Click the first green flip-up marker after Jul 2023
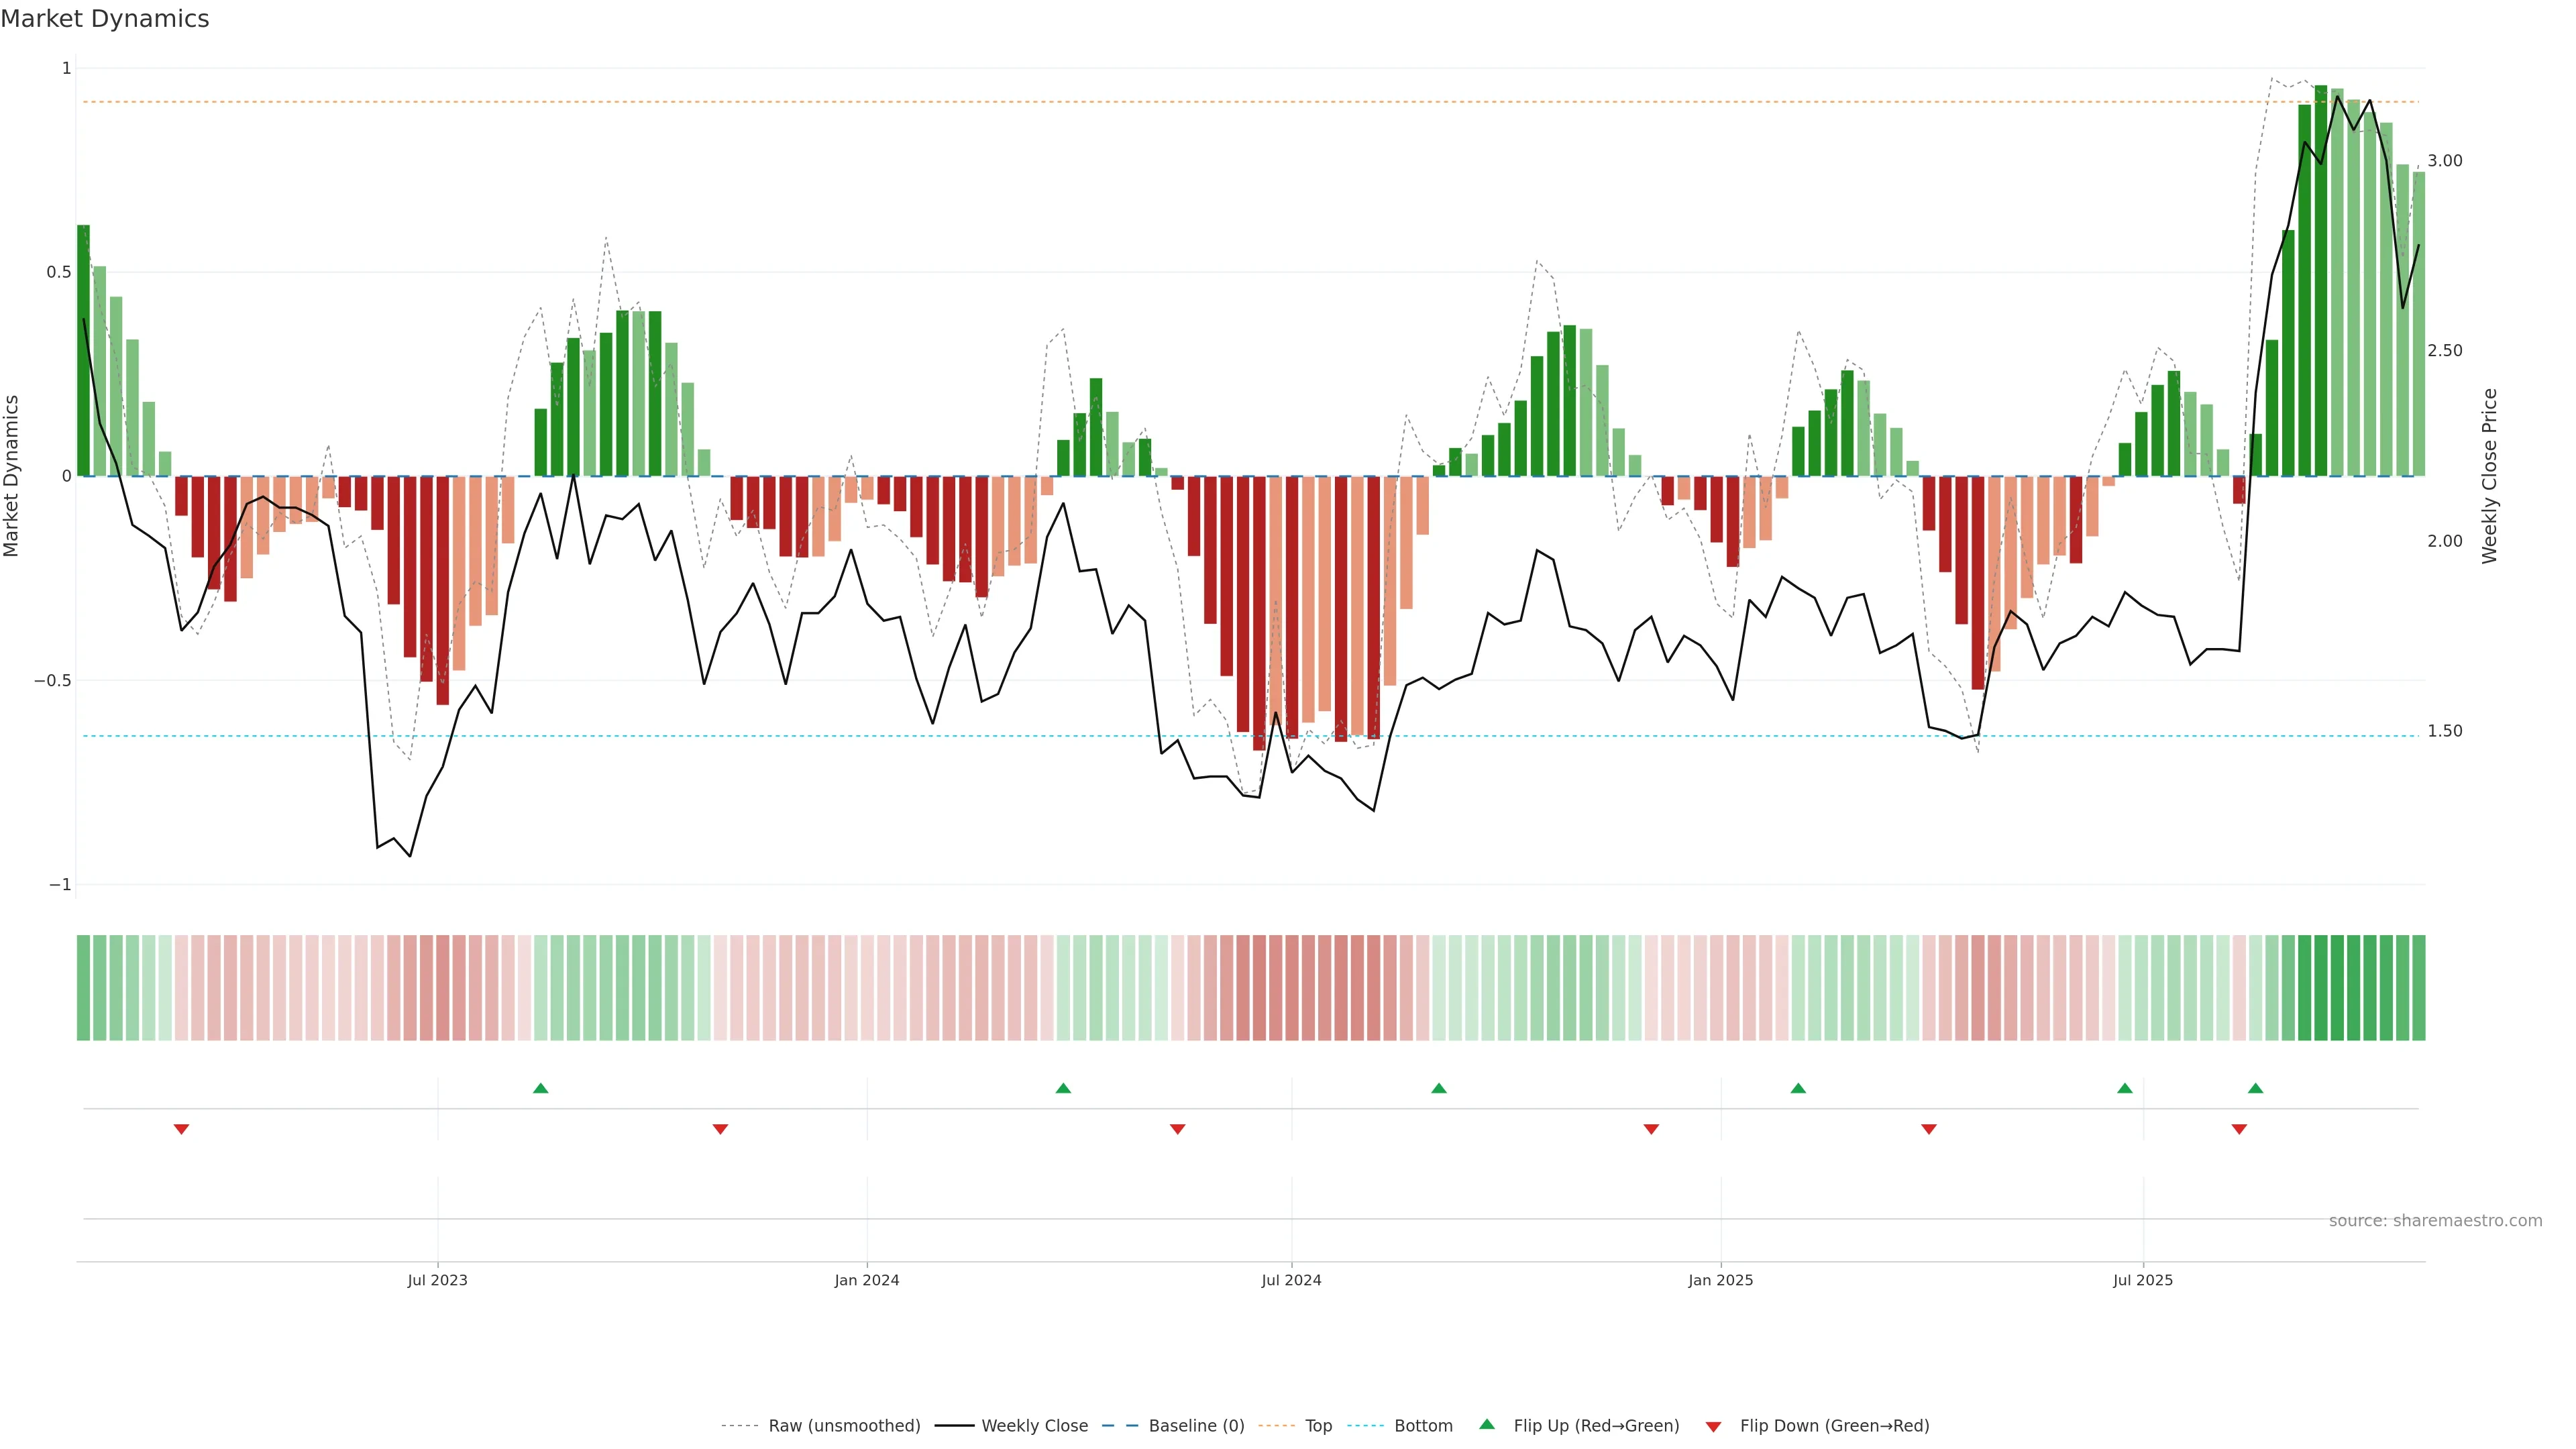 click(x=540, y=1088)
